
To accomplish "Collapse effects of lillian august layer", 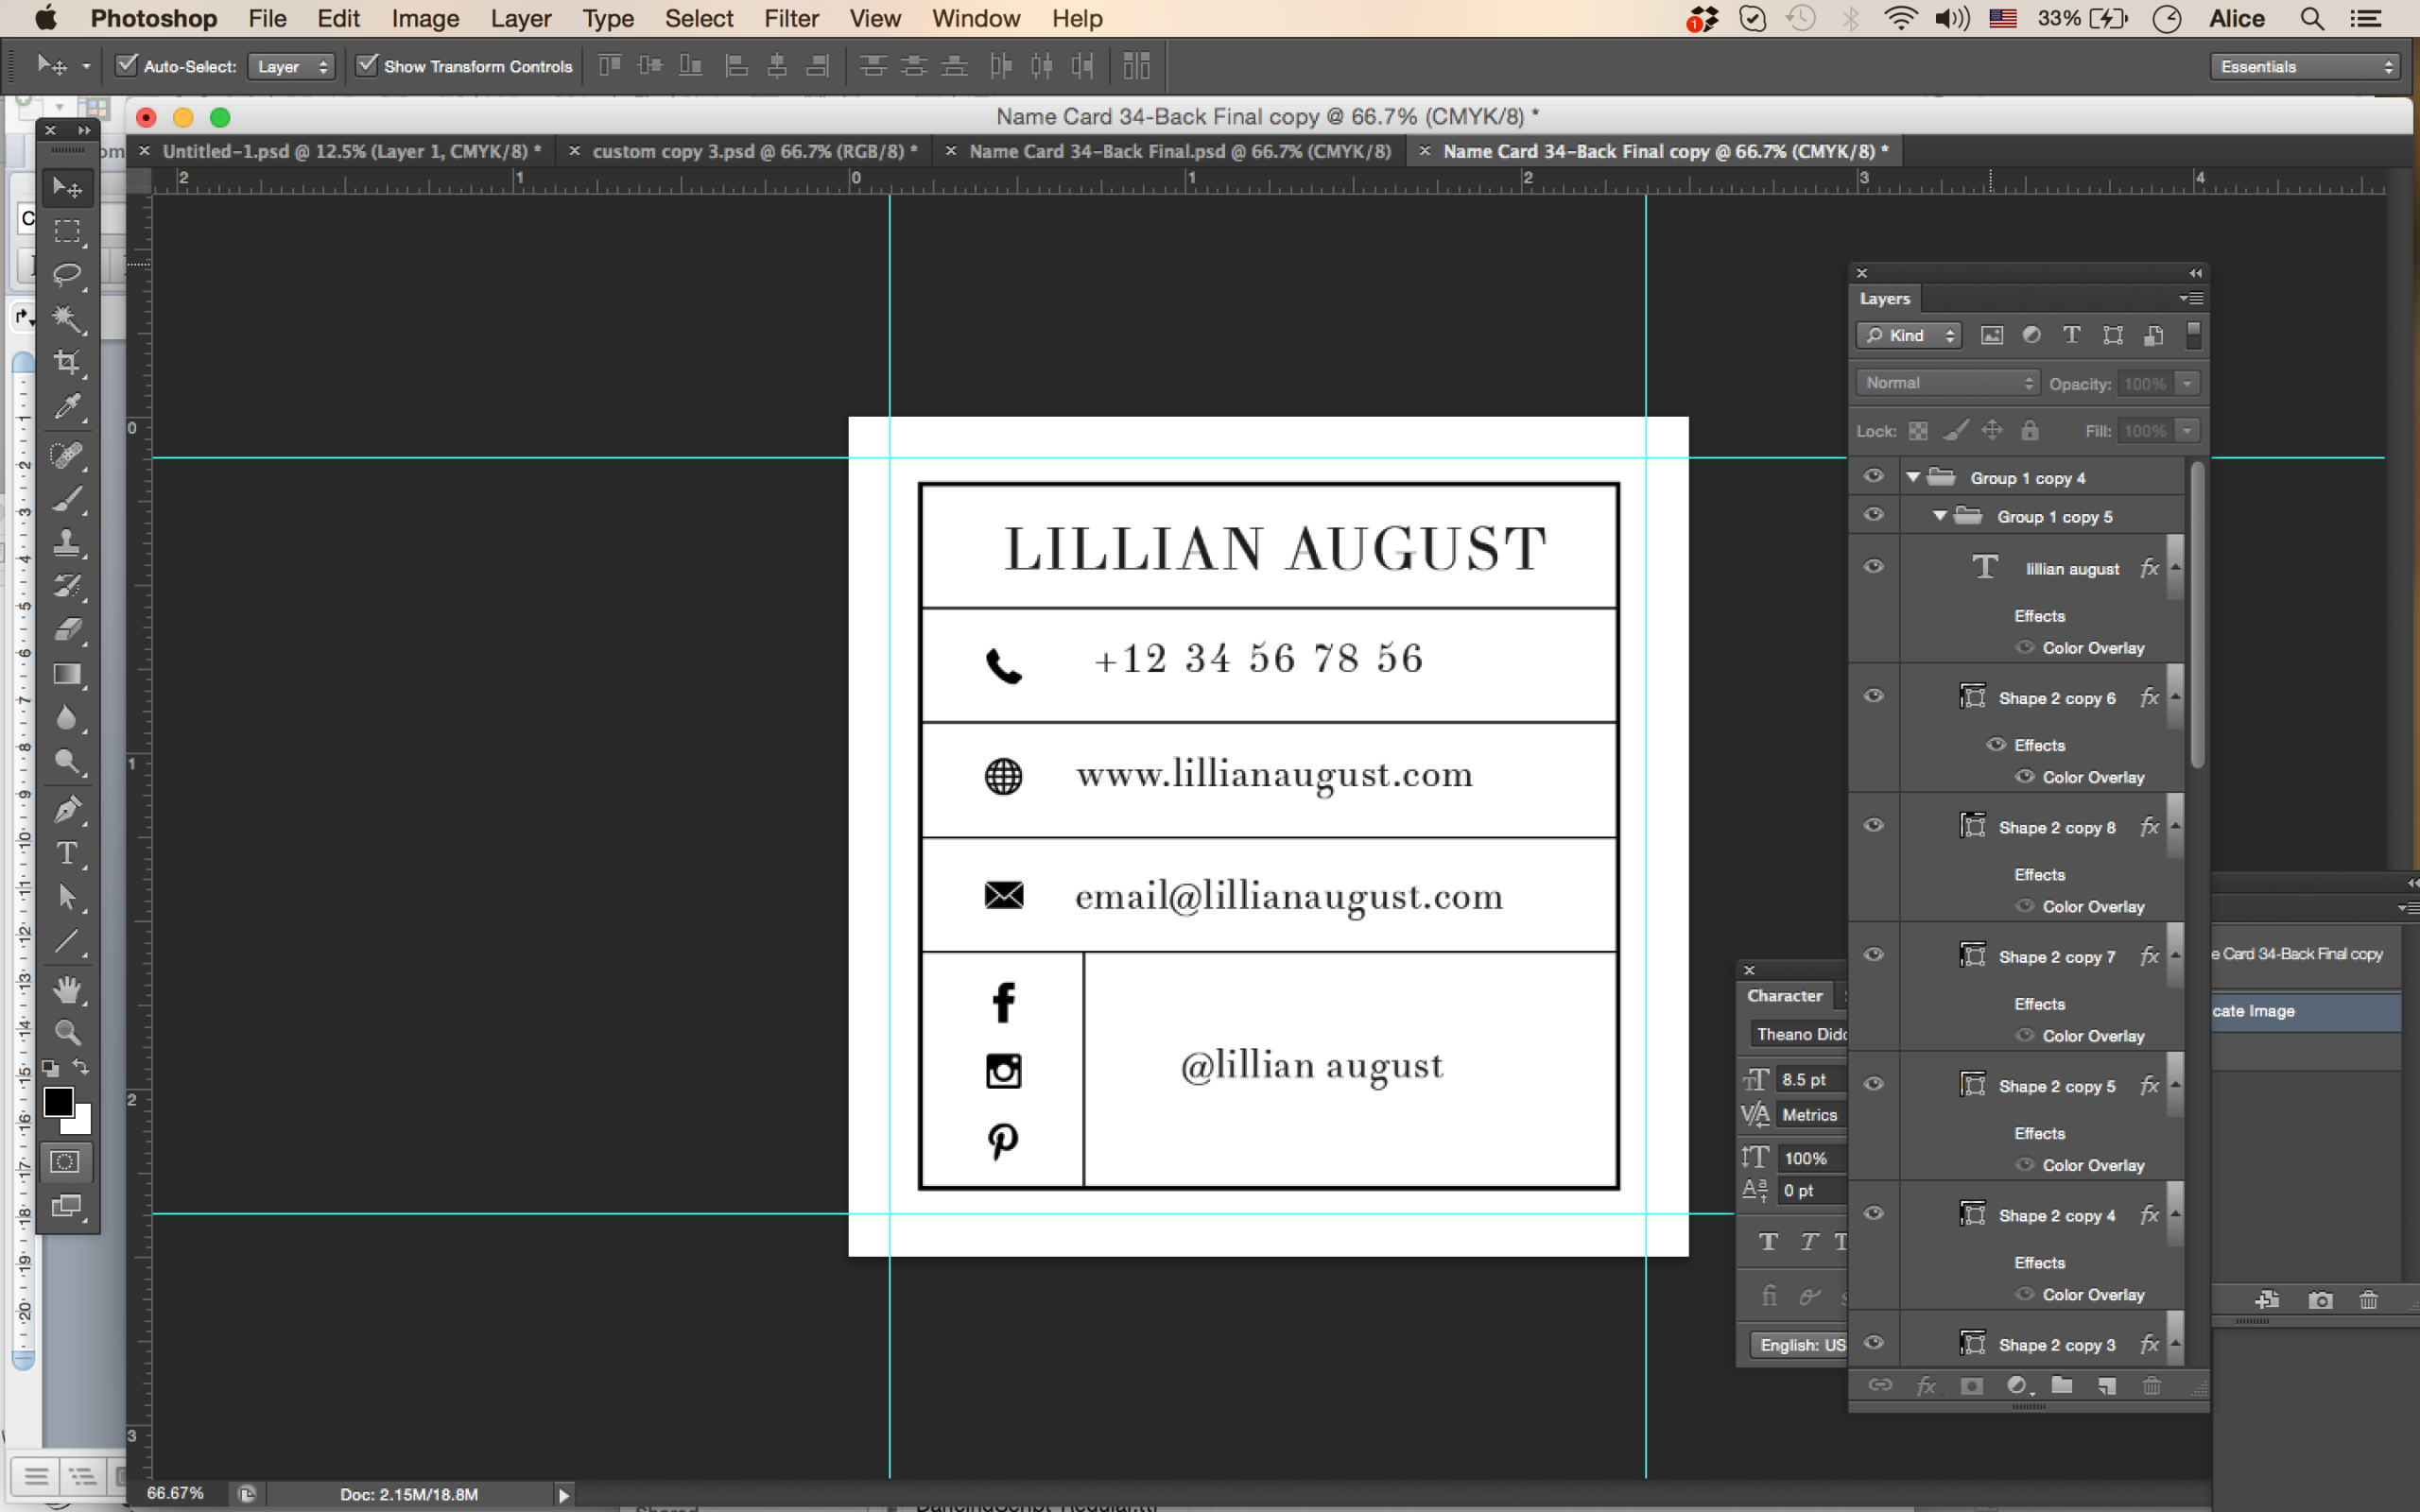I will 2175,568.
